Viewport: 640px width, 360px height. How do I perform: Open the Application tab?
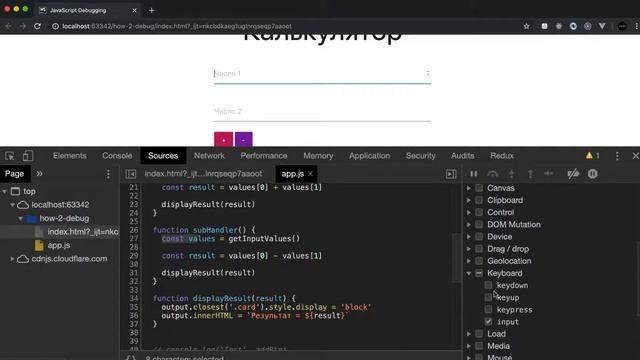pyautogui.click(x=369, y=156)
